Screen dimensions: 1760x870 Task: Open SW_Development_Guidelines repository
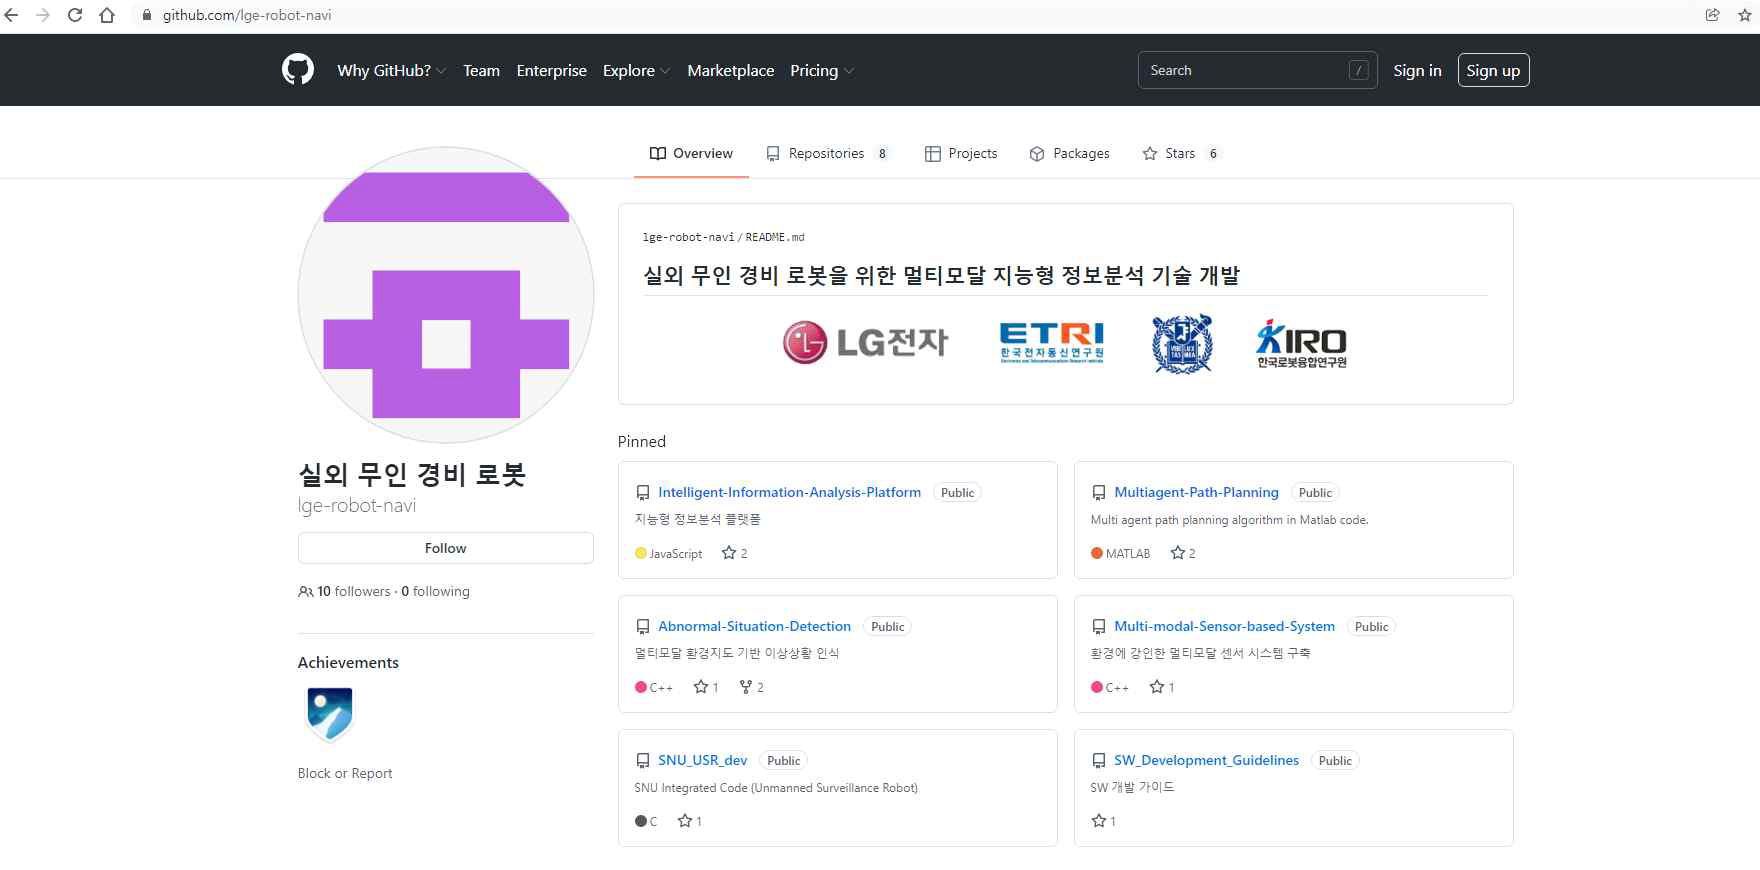(1206, 760)
